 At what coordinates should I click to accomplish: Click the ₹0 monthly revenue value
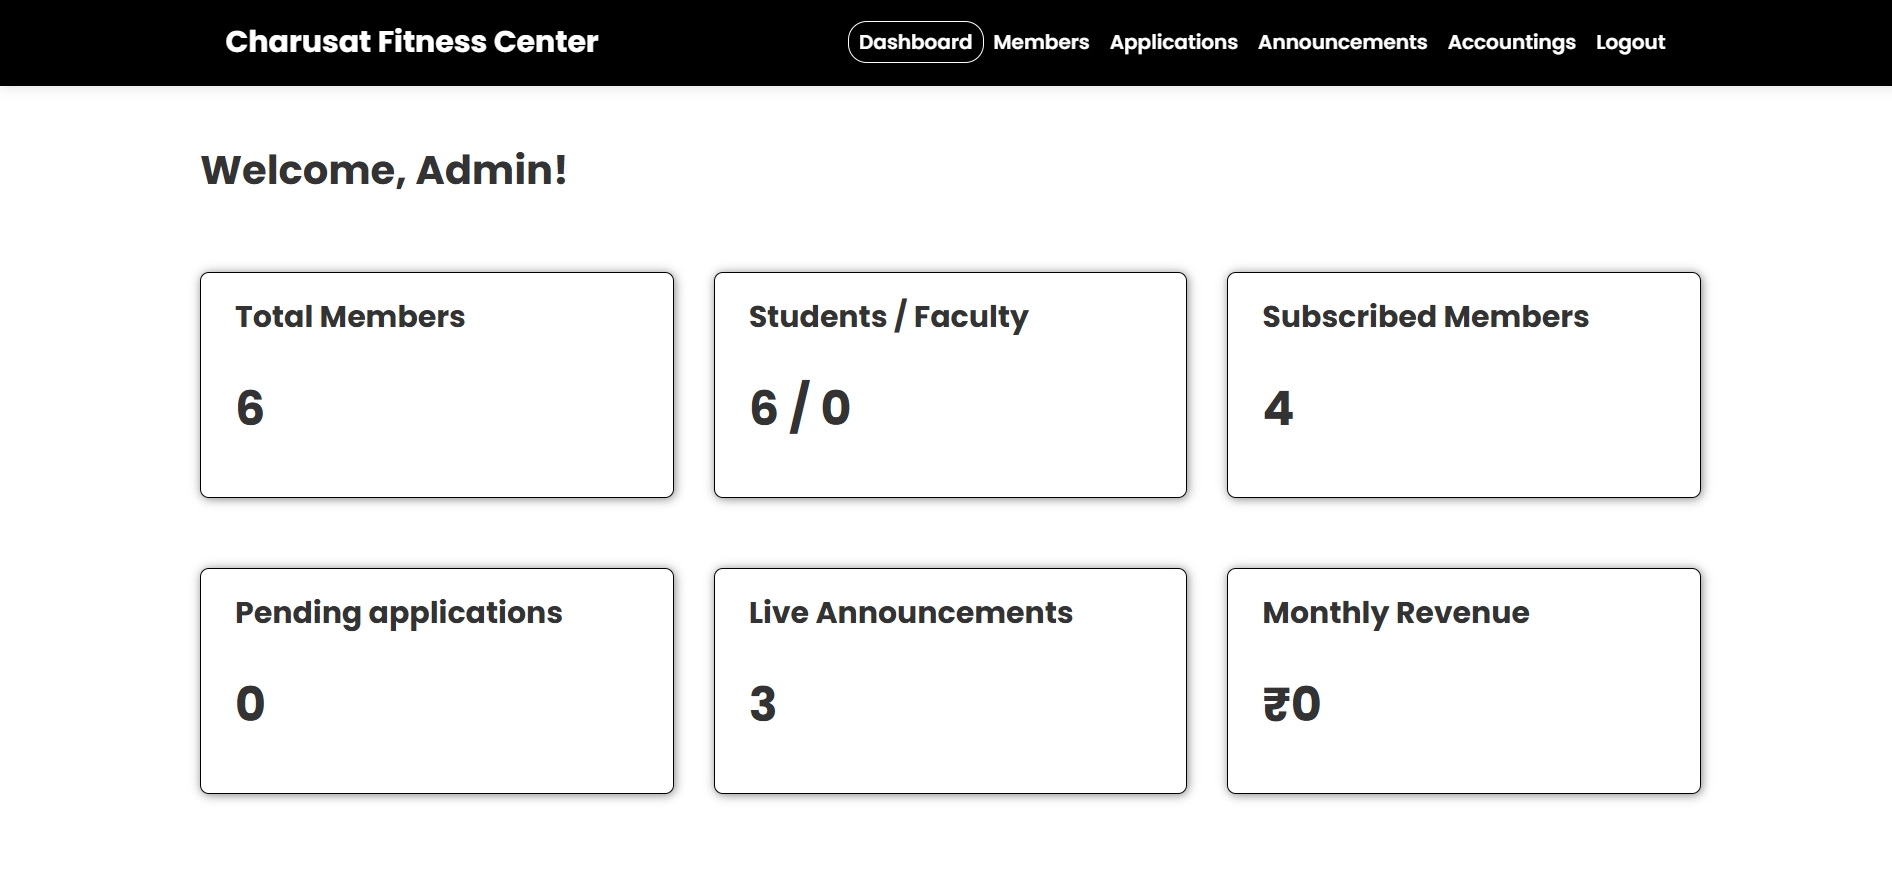1292,704
